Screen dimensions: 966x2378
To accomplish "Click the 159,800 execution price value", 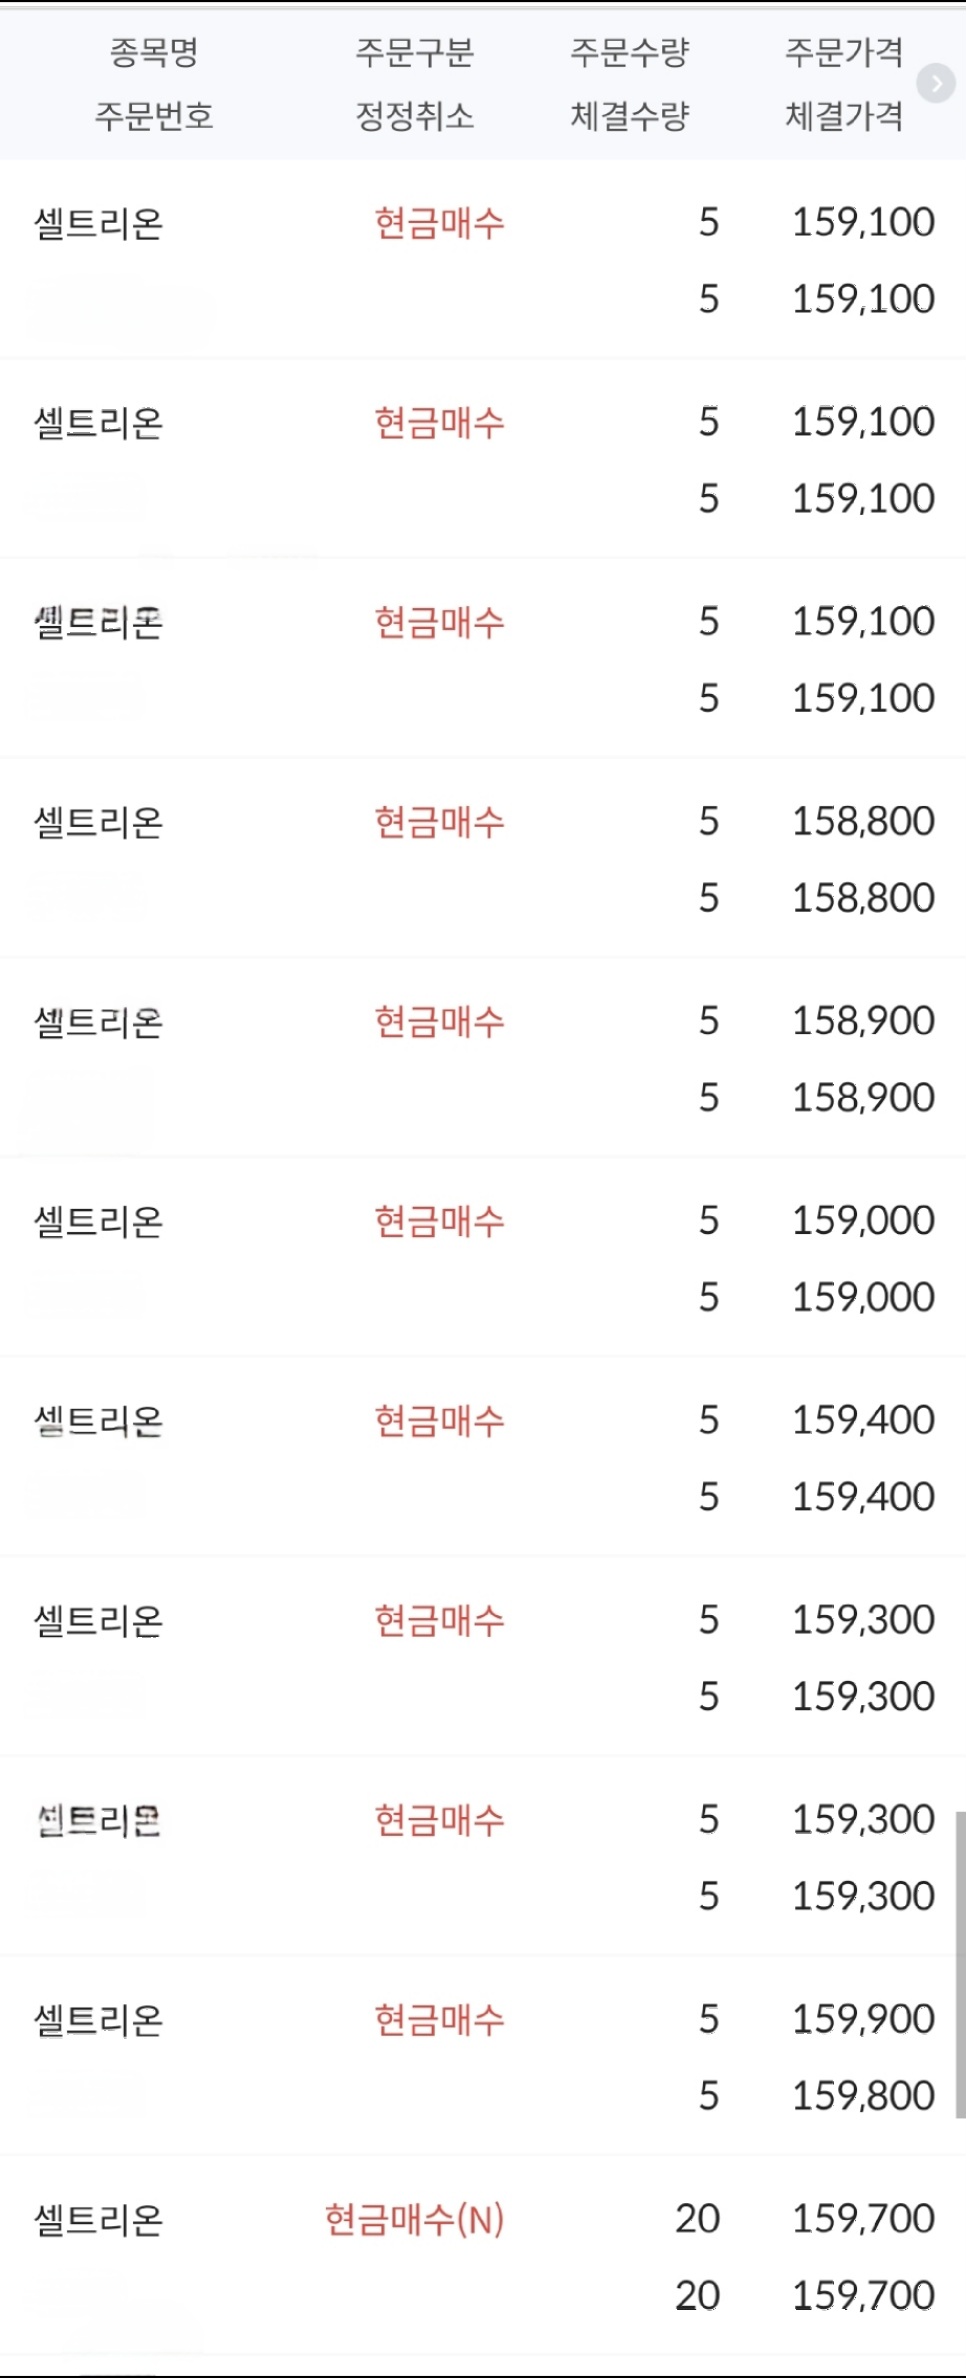I will (x=863, y=2096).
